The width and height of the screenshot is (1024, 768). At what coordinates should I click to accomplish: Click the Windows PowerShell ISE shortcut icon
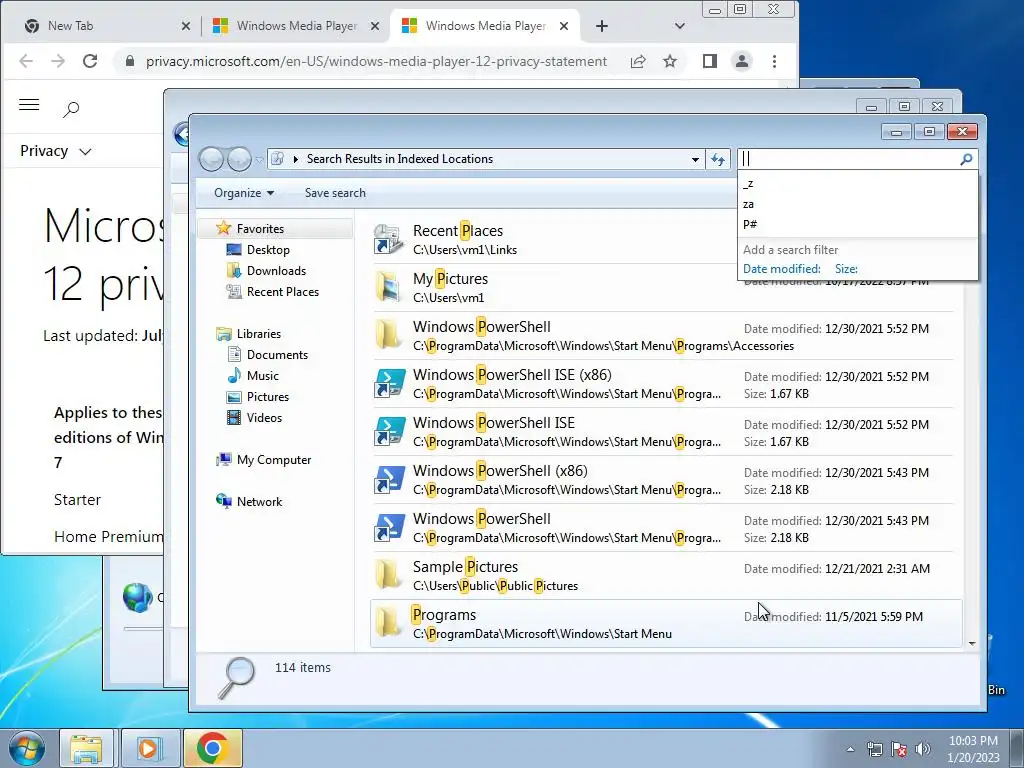[x=389, y=432]
